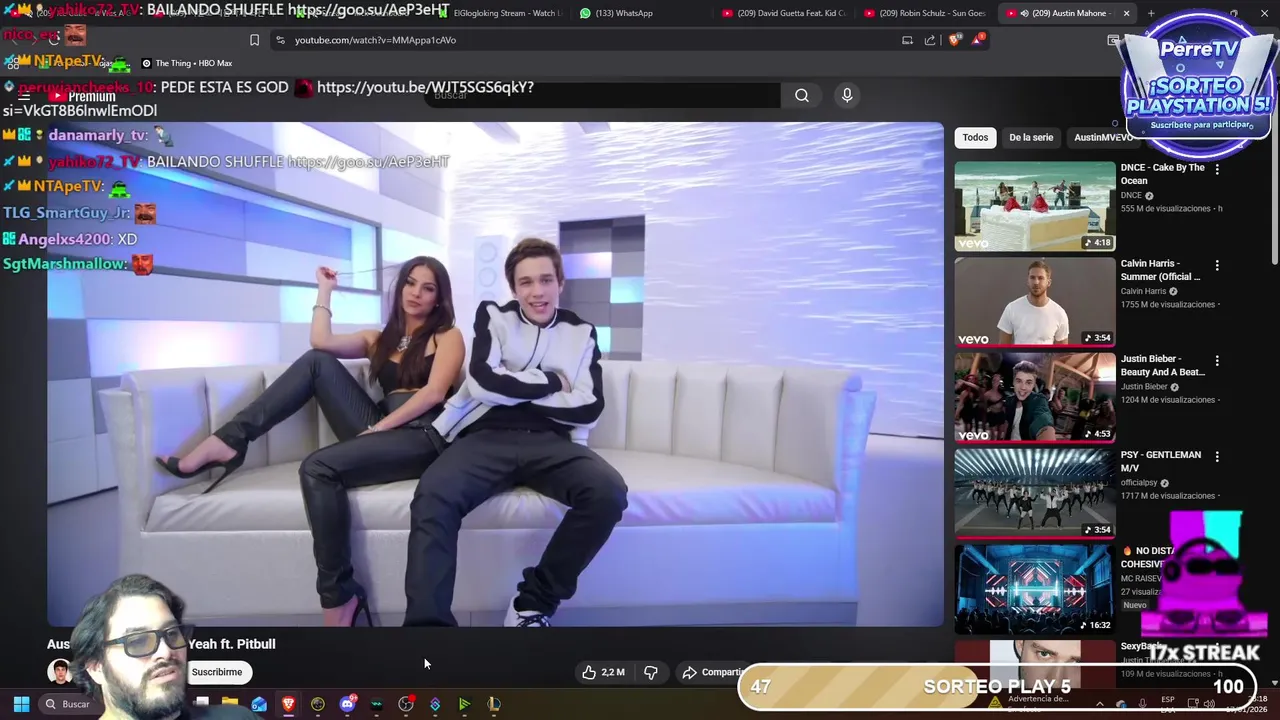Open options menu for Justin Bieber video
Viewport: 1280px width, 720px height.
[1217, 361]
